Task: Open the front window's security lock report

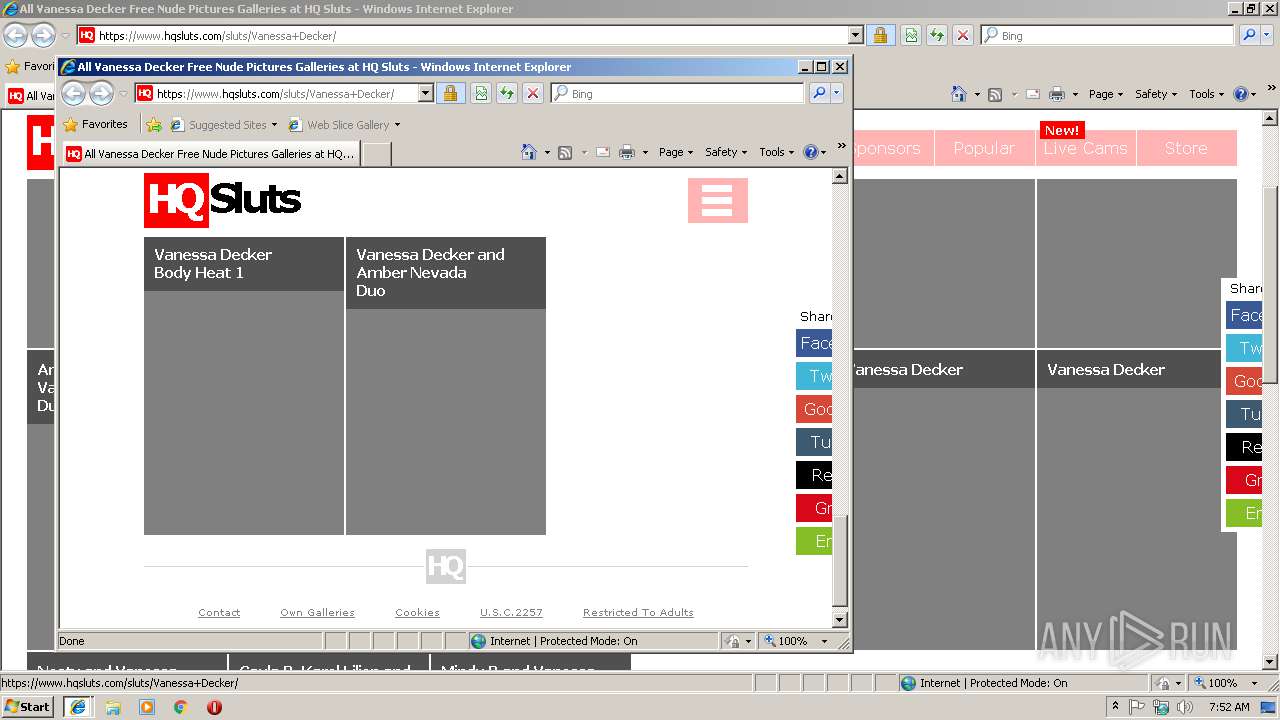Action: click(x=450, y=93)
